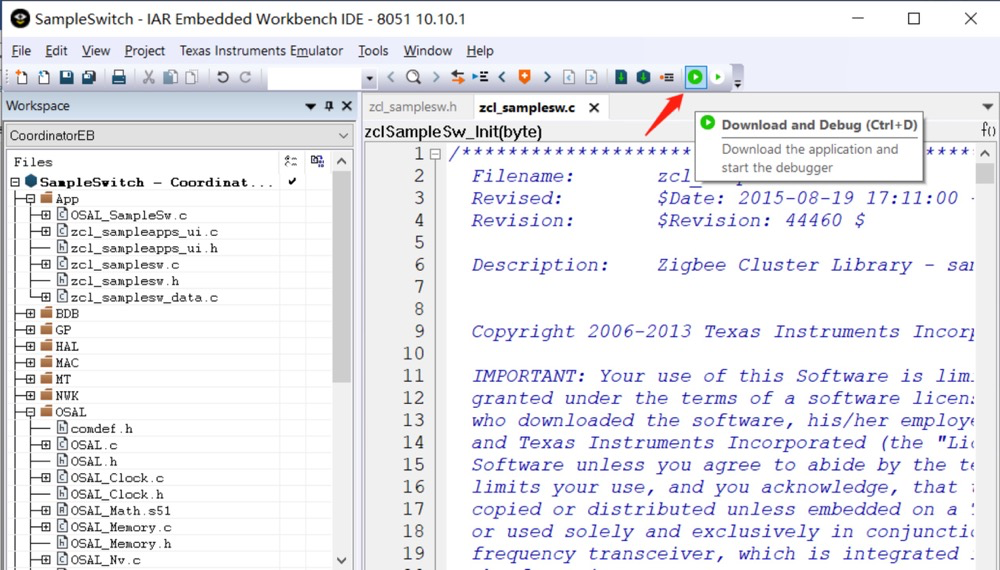Click the Debug without Downloading icon
The height and width of the screenshot is (570, 1000).
(717, 77)
